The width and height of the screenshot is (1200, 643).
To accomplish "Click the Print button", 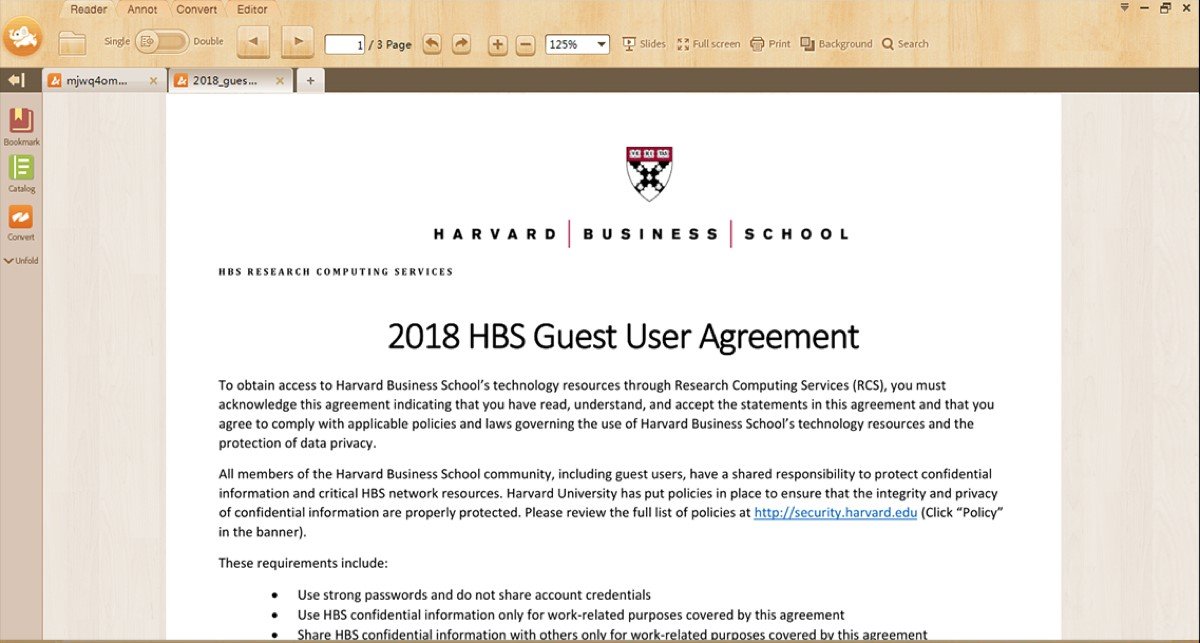I will click(770, 44).
